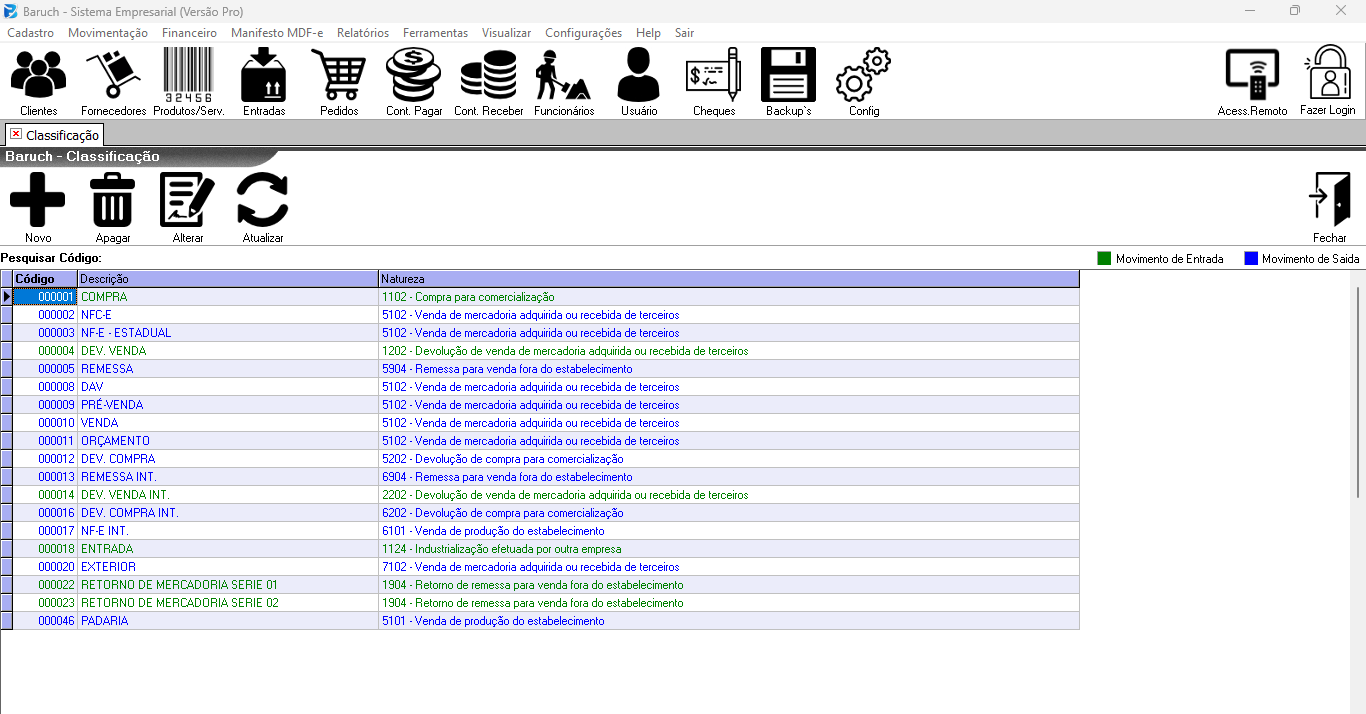Screen dimensions: 1366x714
Task: Open Produtos/Serv. barcode icon
Action: (188, 76)
